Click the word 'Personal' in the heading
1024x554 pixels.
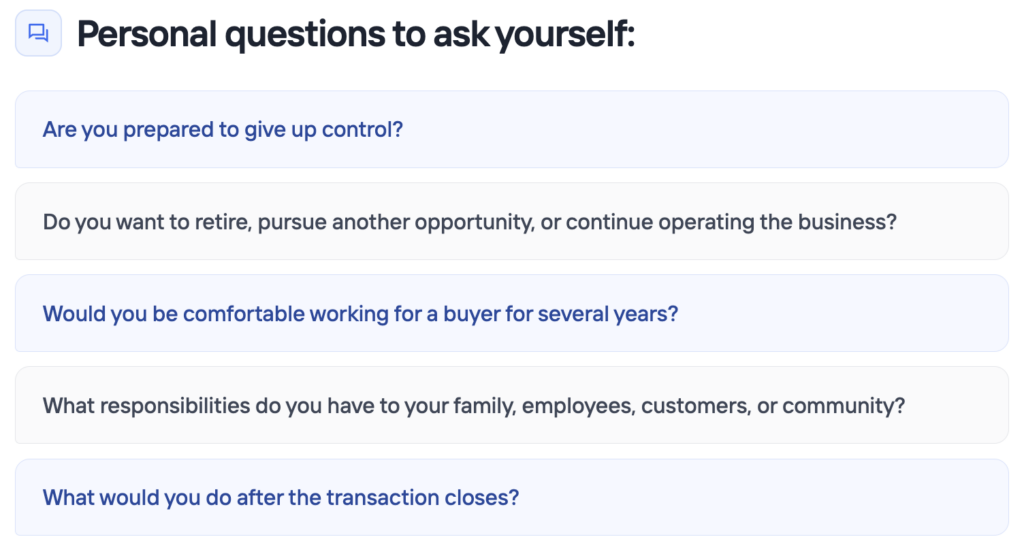click(147, 34)
